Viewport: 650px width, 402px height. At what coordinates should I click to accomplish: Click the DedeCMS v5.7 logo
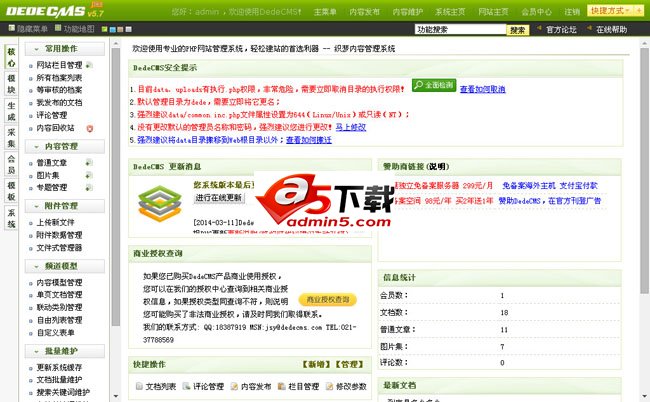[x=54, y=10]
